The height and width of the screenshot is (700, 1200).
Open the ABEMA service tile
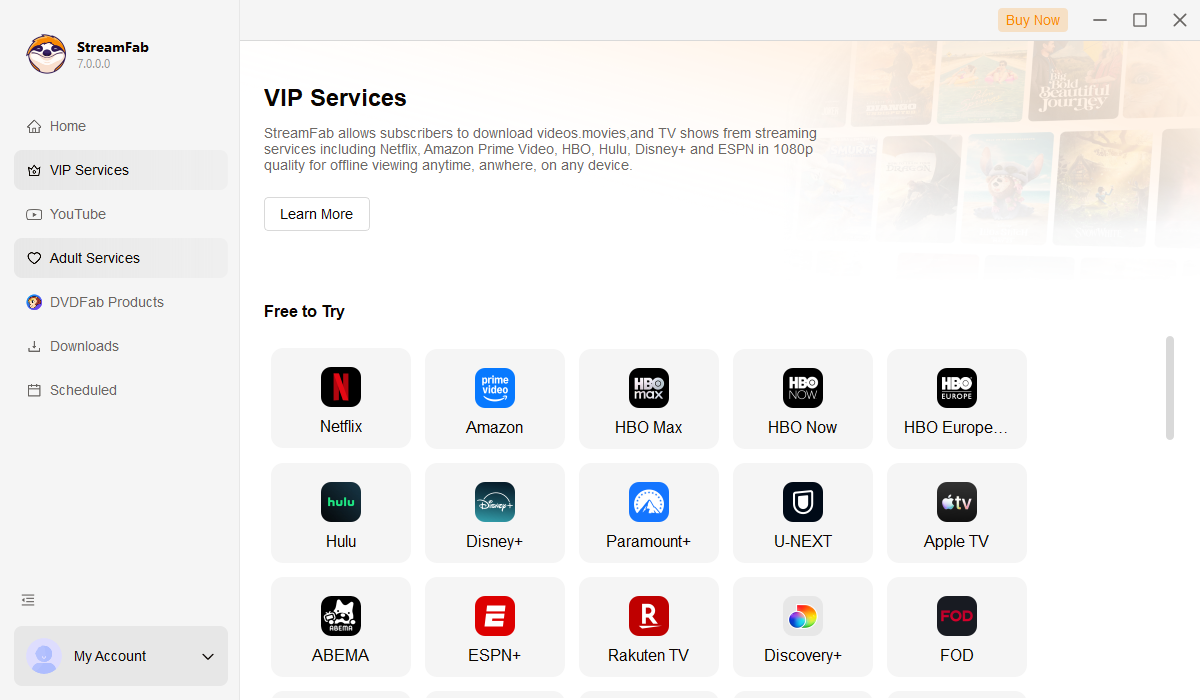[x=341, y=626]
